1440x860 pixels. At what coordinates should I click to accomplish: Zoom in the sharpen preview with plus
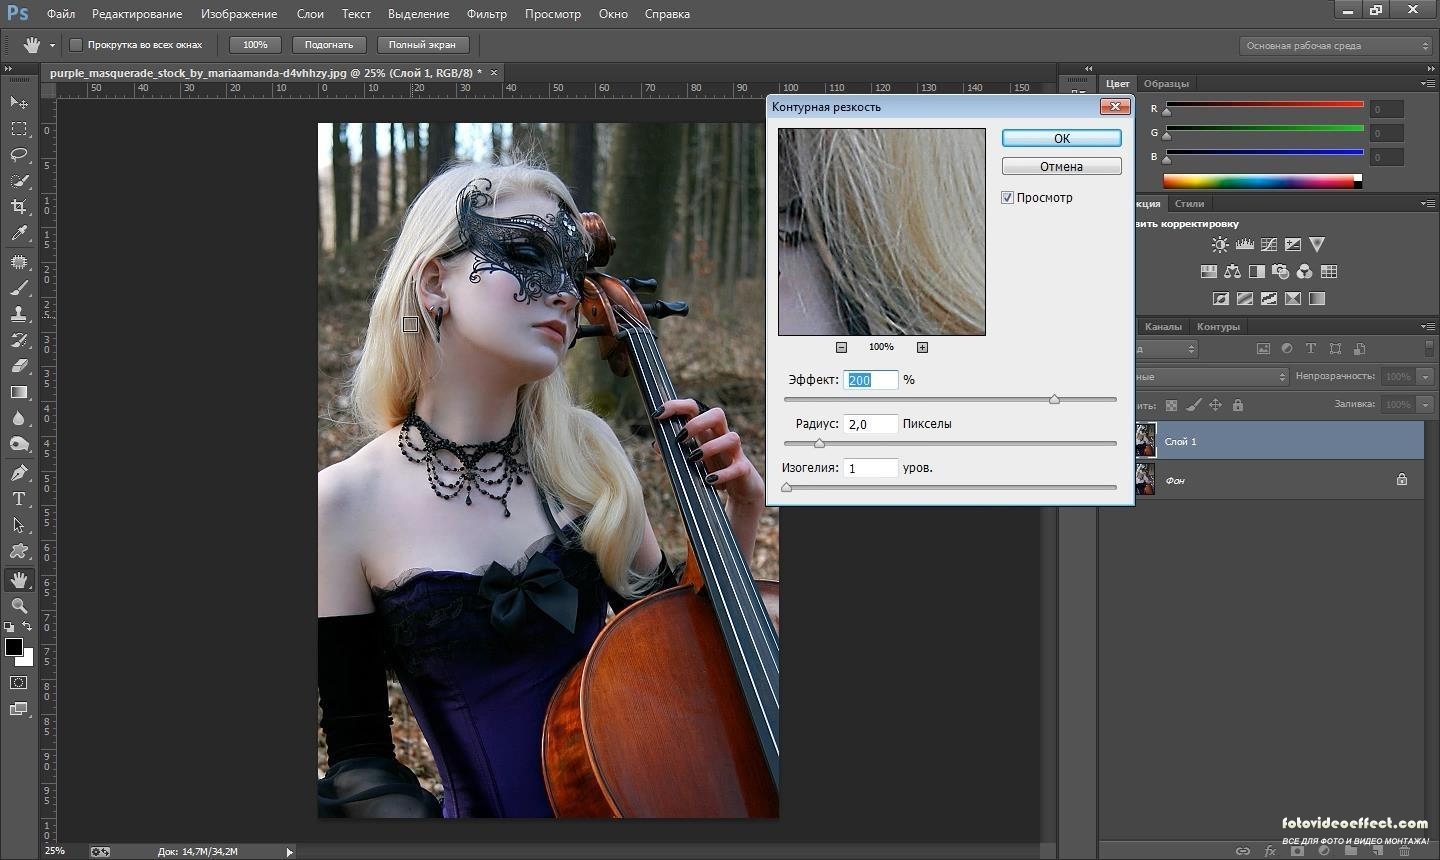[922, 347]
